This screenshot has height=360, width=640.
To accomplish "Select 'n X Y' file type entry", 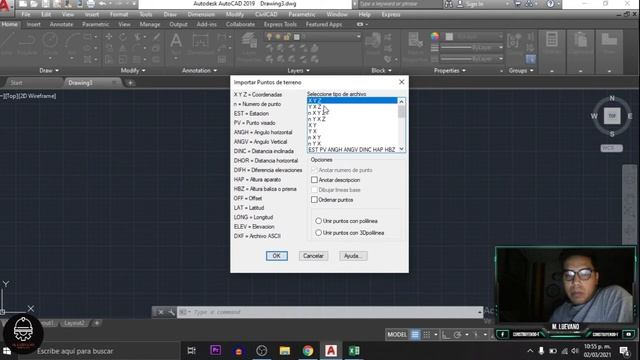I will 352,137.
